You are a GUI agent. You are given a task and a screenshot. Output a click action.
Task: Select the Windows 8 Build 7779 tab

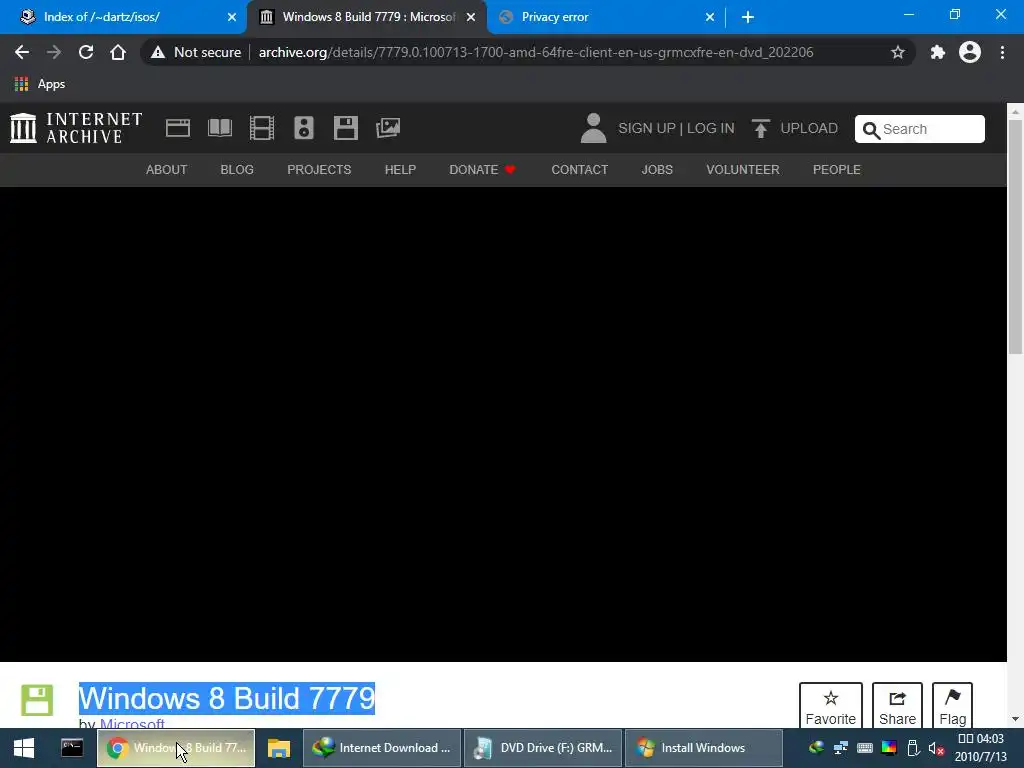click(x=367, y=17)
